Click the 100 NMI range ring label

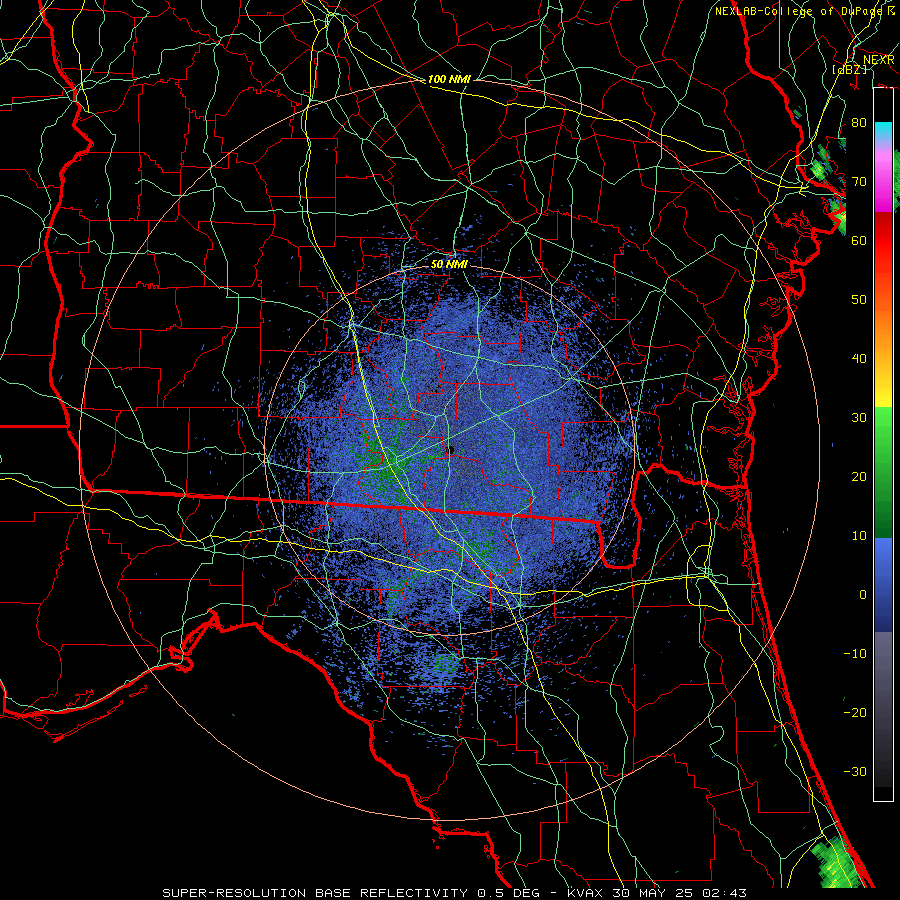pos(449,79)
